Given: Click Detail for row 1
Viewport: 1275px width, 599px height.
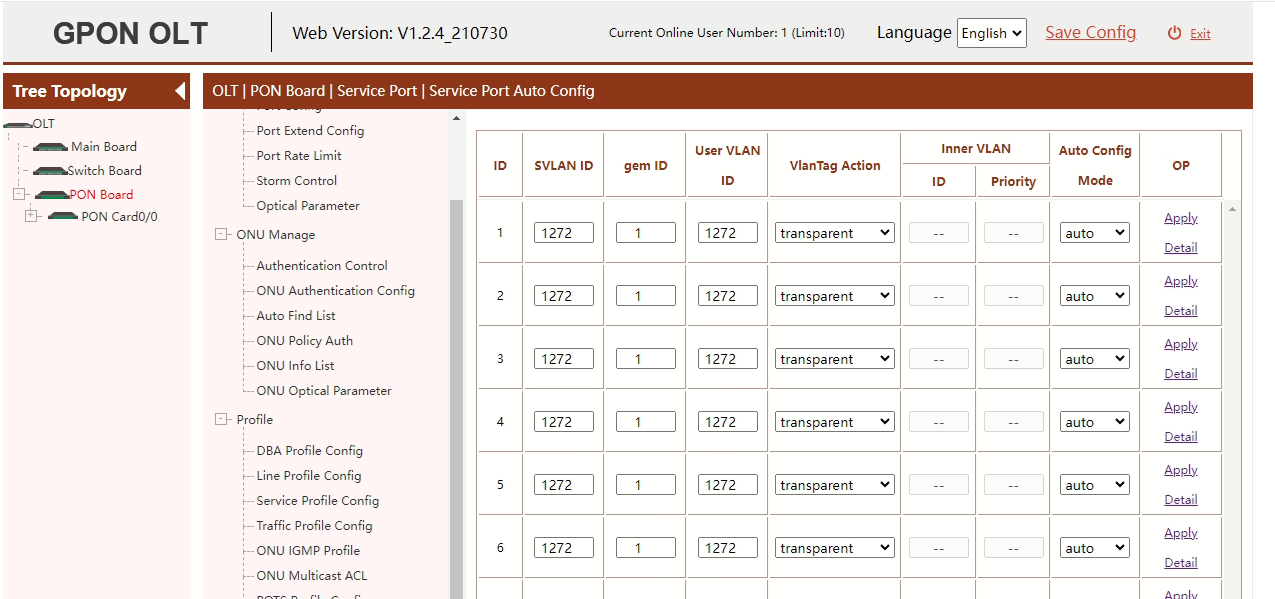Looking at the screenshot, I should click(x=1181, y=248).
